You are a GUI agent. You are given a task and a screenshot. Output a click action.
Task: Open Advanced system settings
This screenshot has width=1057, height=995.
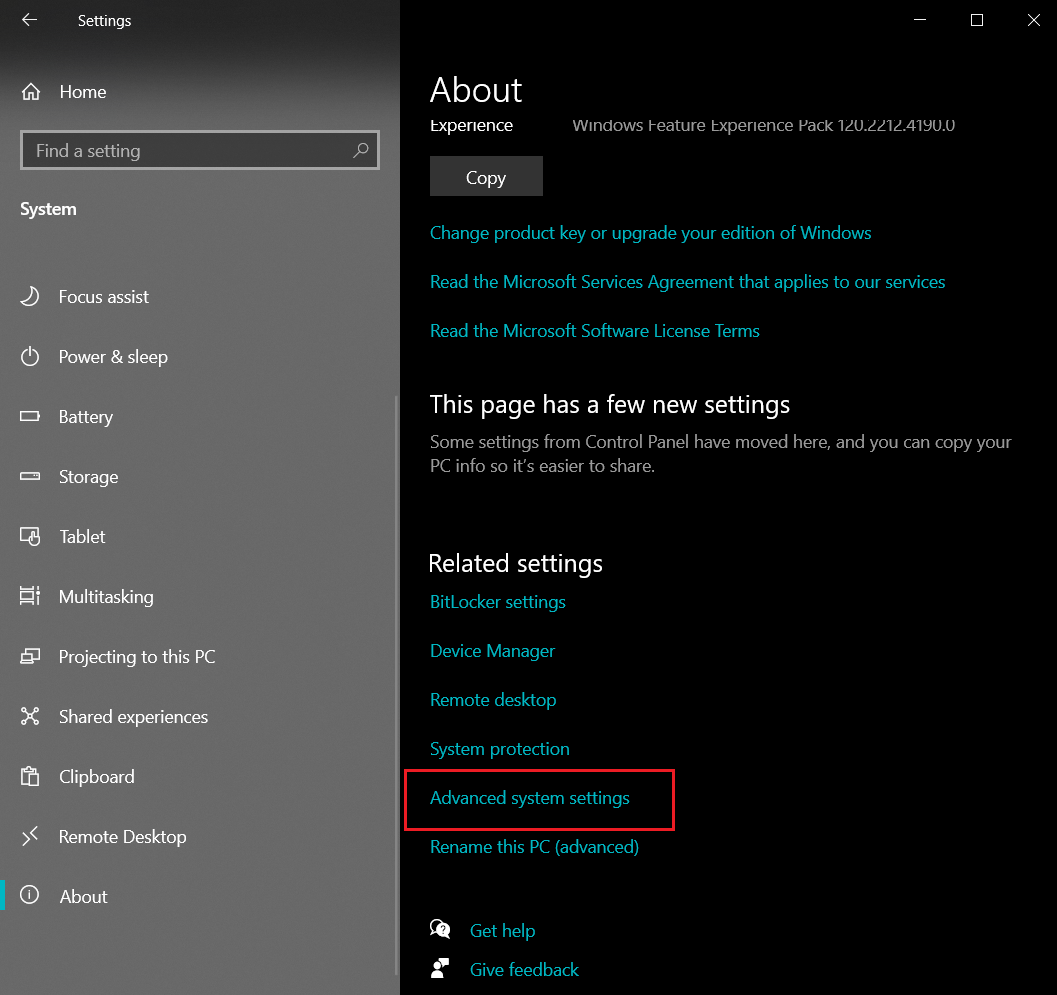(x=529, y=798)
